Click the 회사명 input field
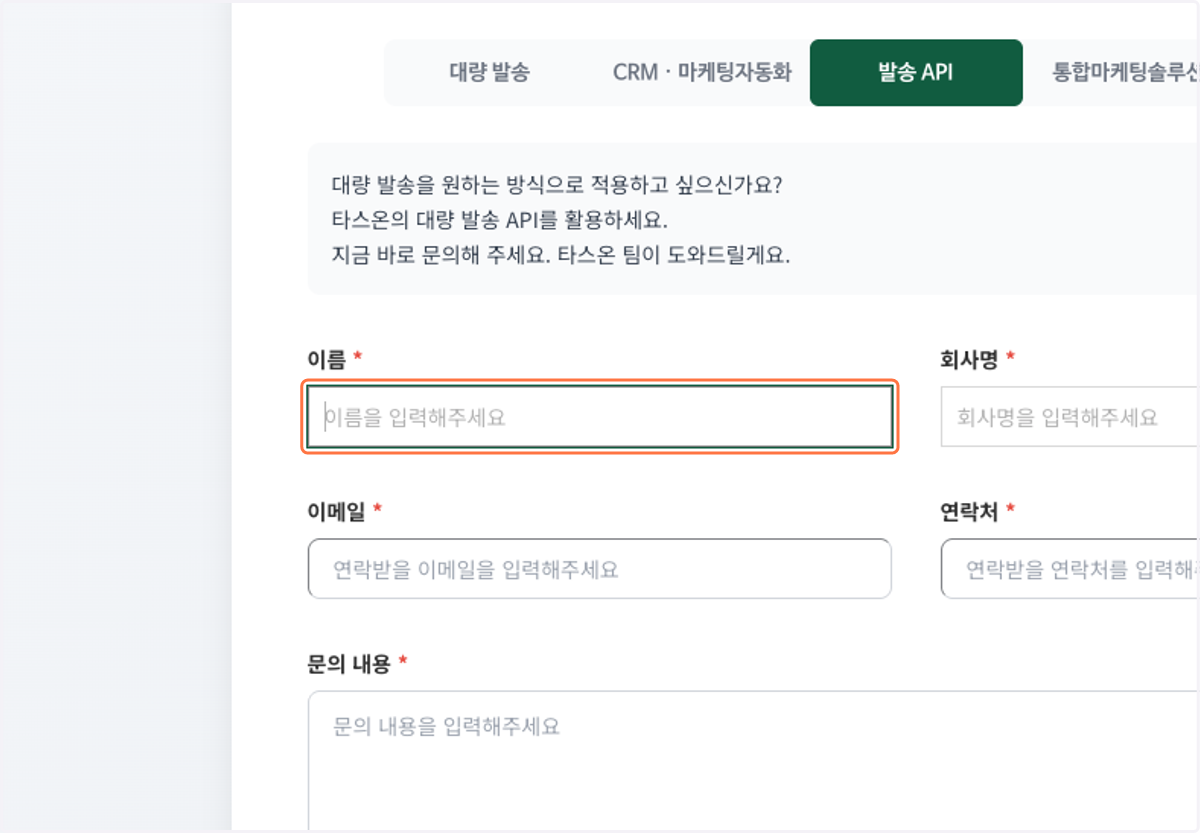The height and width of the screenshot is (833, 1200). (x=1070, y=417)
